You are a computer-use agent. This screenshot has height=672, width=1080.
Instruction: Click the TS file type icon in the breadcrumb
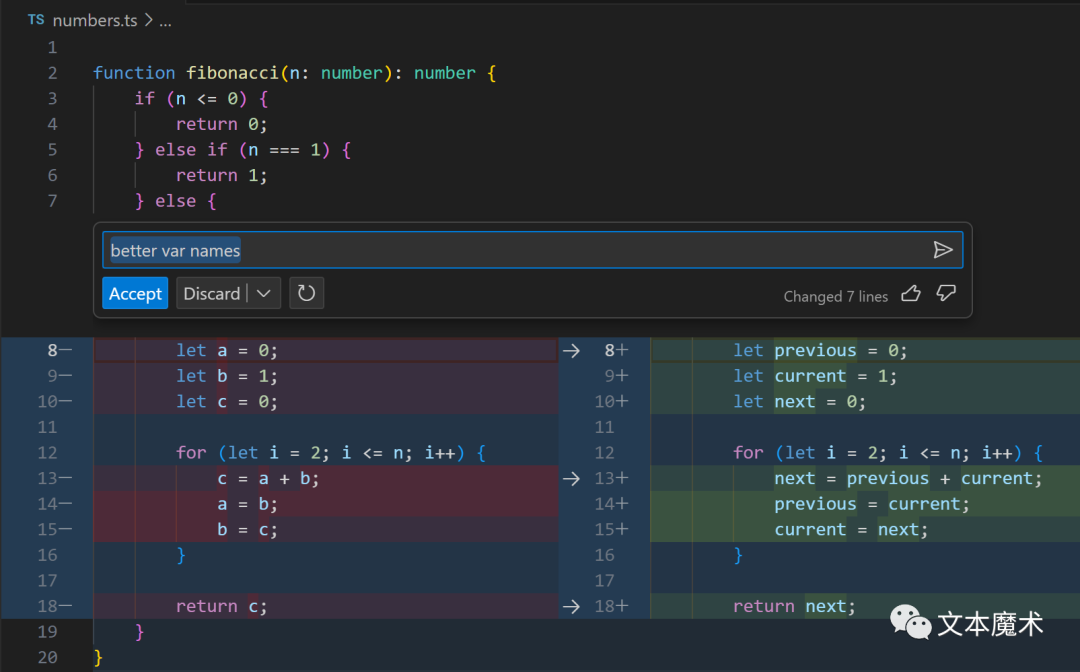tap(36, 20)
